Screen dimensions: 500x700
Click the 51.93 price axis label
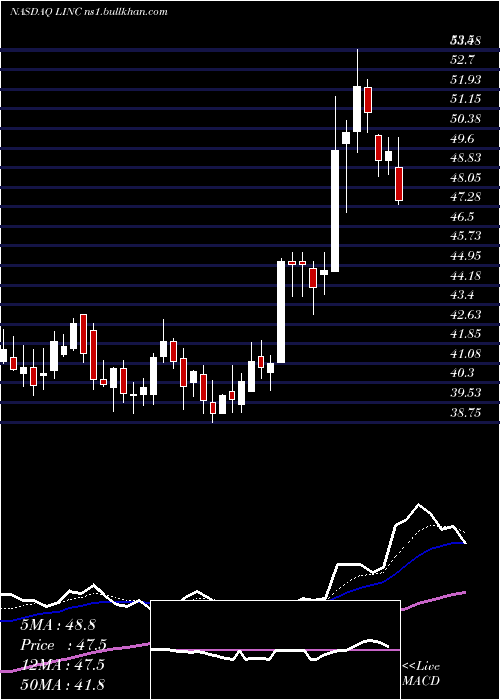click(466, 79)
